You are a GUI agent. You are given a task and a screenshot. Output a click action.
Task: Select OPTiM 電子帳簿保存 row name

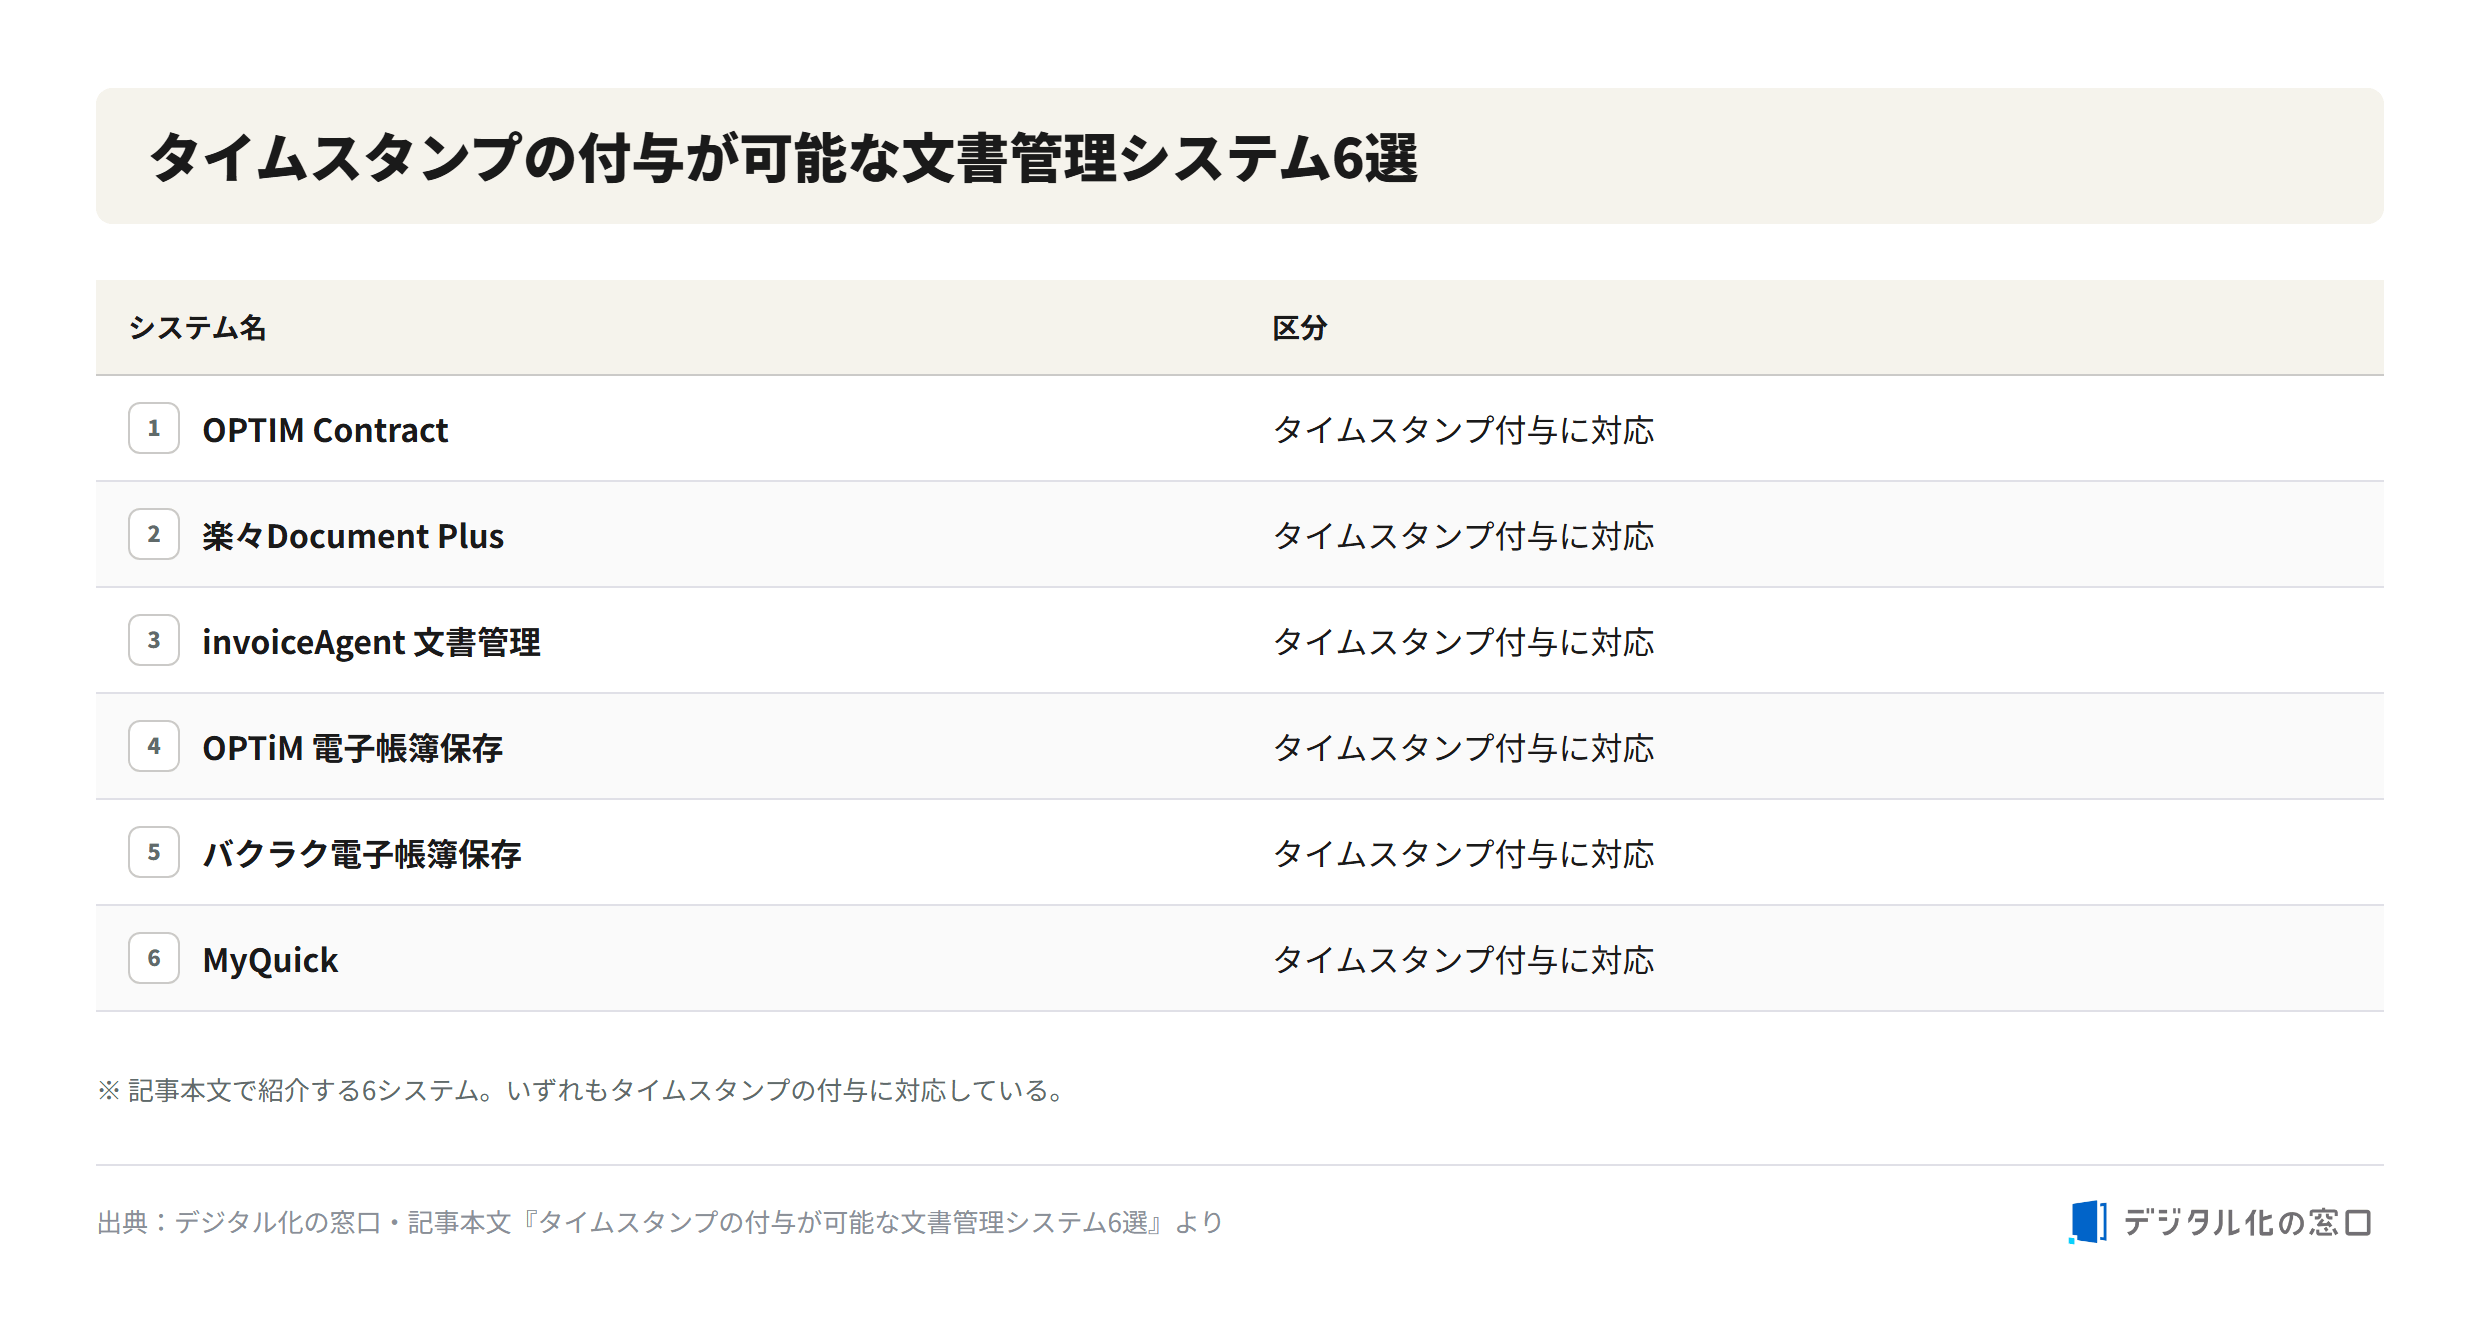[352, 748]
